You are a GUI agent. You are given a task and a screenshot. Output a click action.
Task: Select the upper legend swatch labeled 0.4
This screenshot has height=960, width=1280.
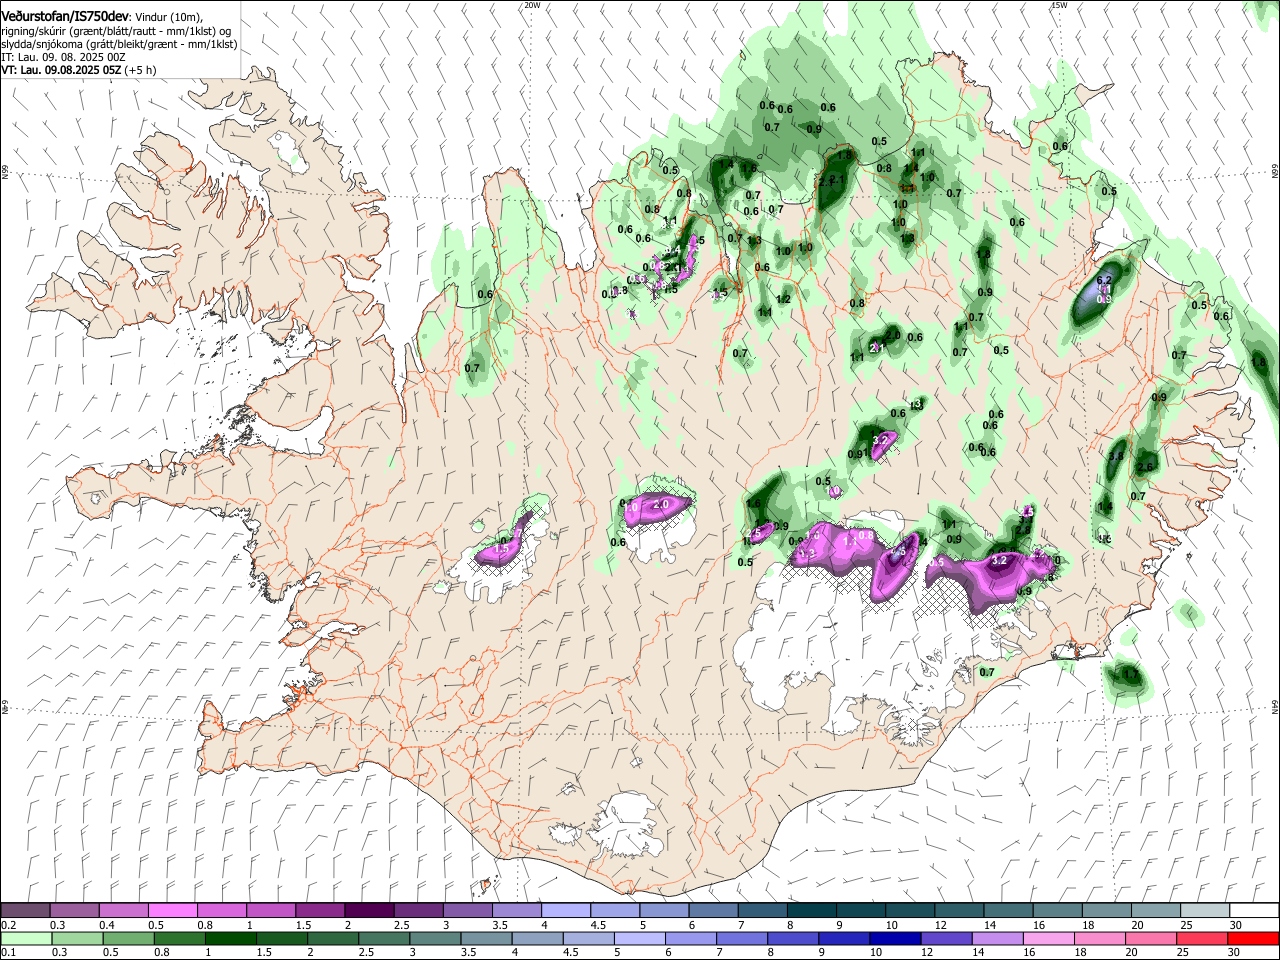(123, 911)
